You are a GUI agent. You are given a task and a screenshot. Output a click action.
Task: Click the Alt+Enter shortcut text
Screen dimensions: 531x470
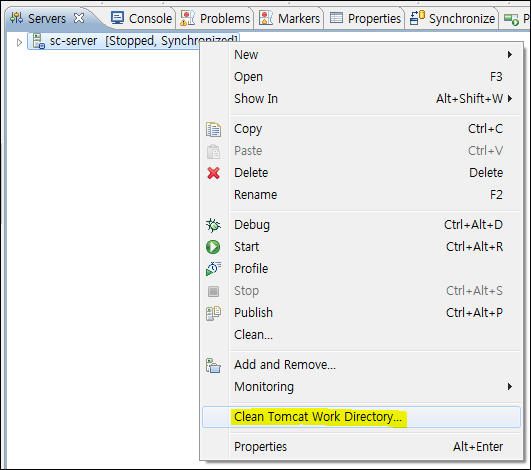[478, 447]
